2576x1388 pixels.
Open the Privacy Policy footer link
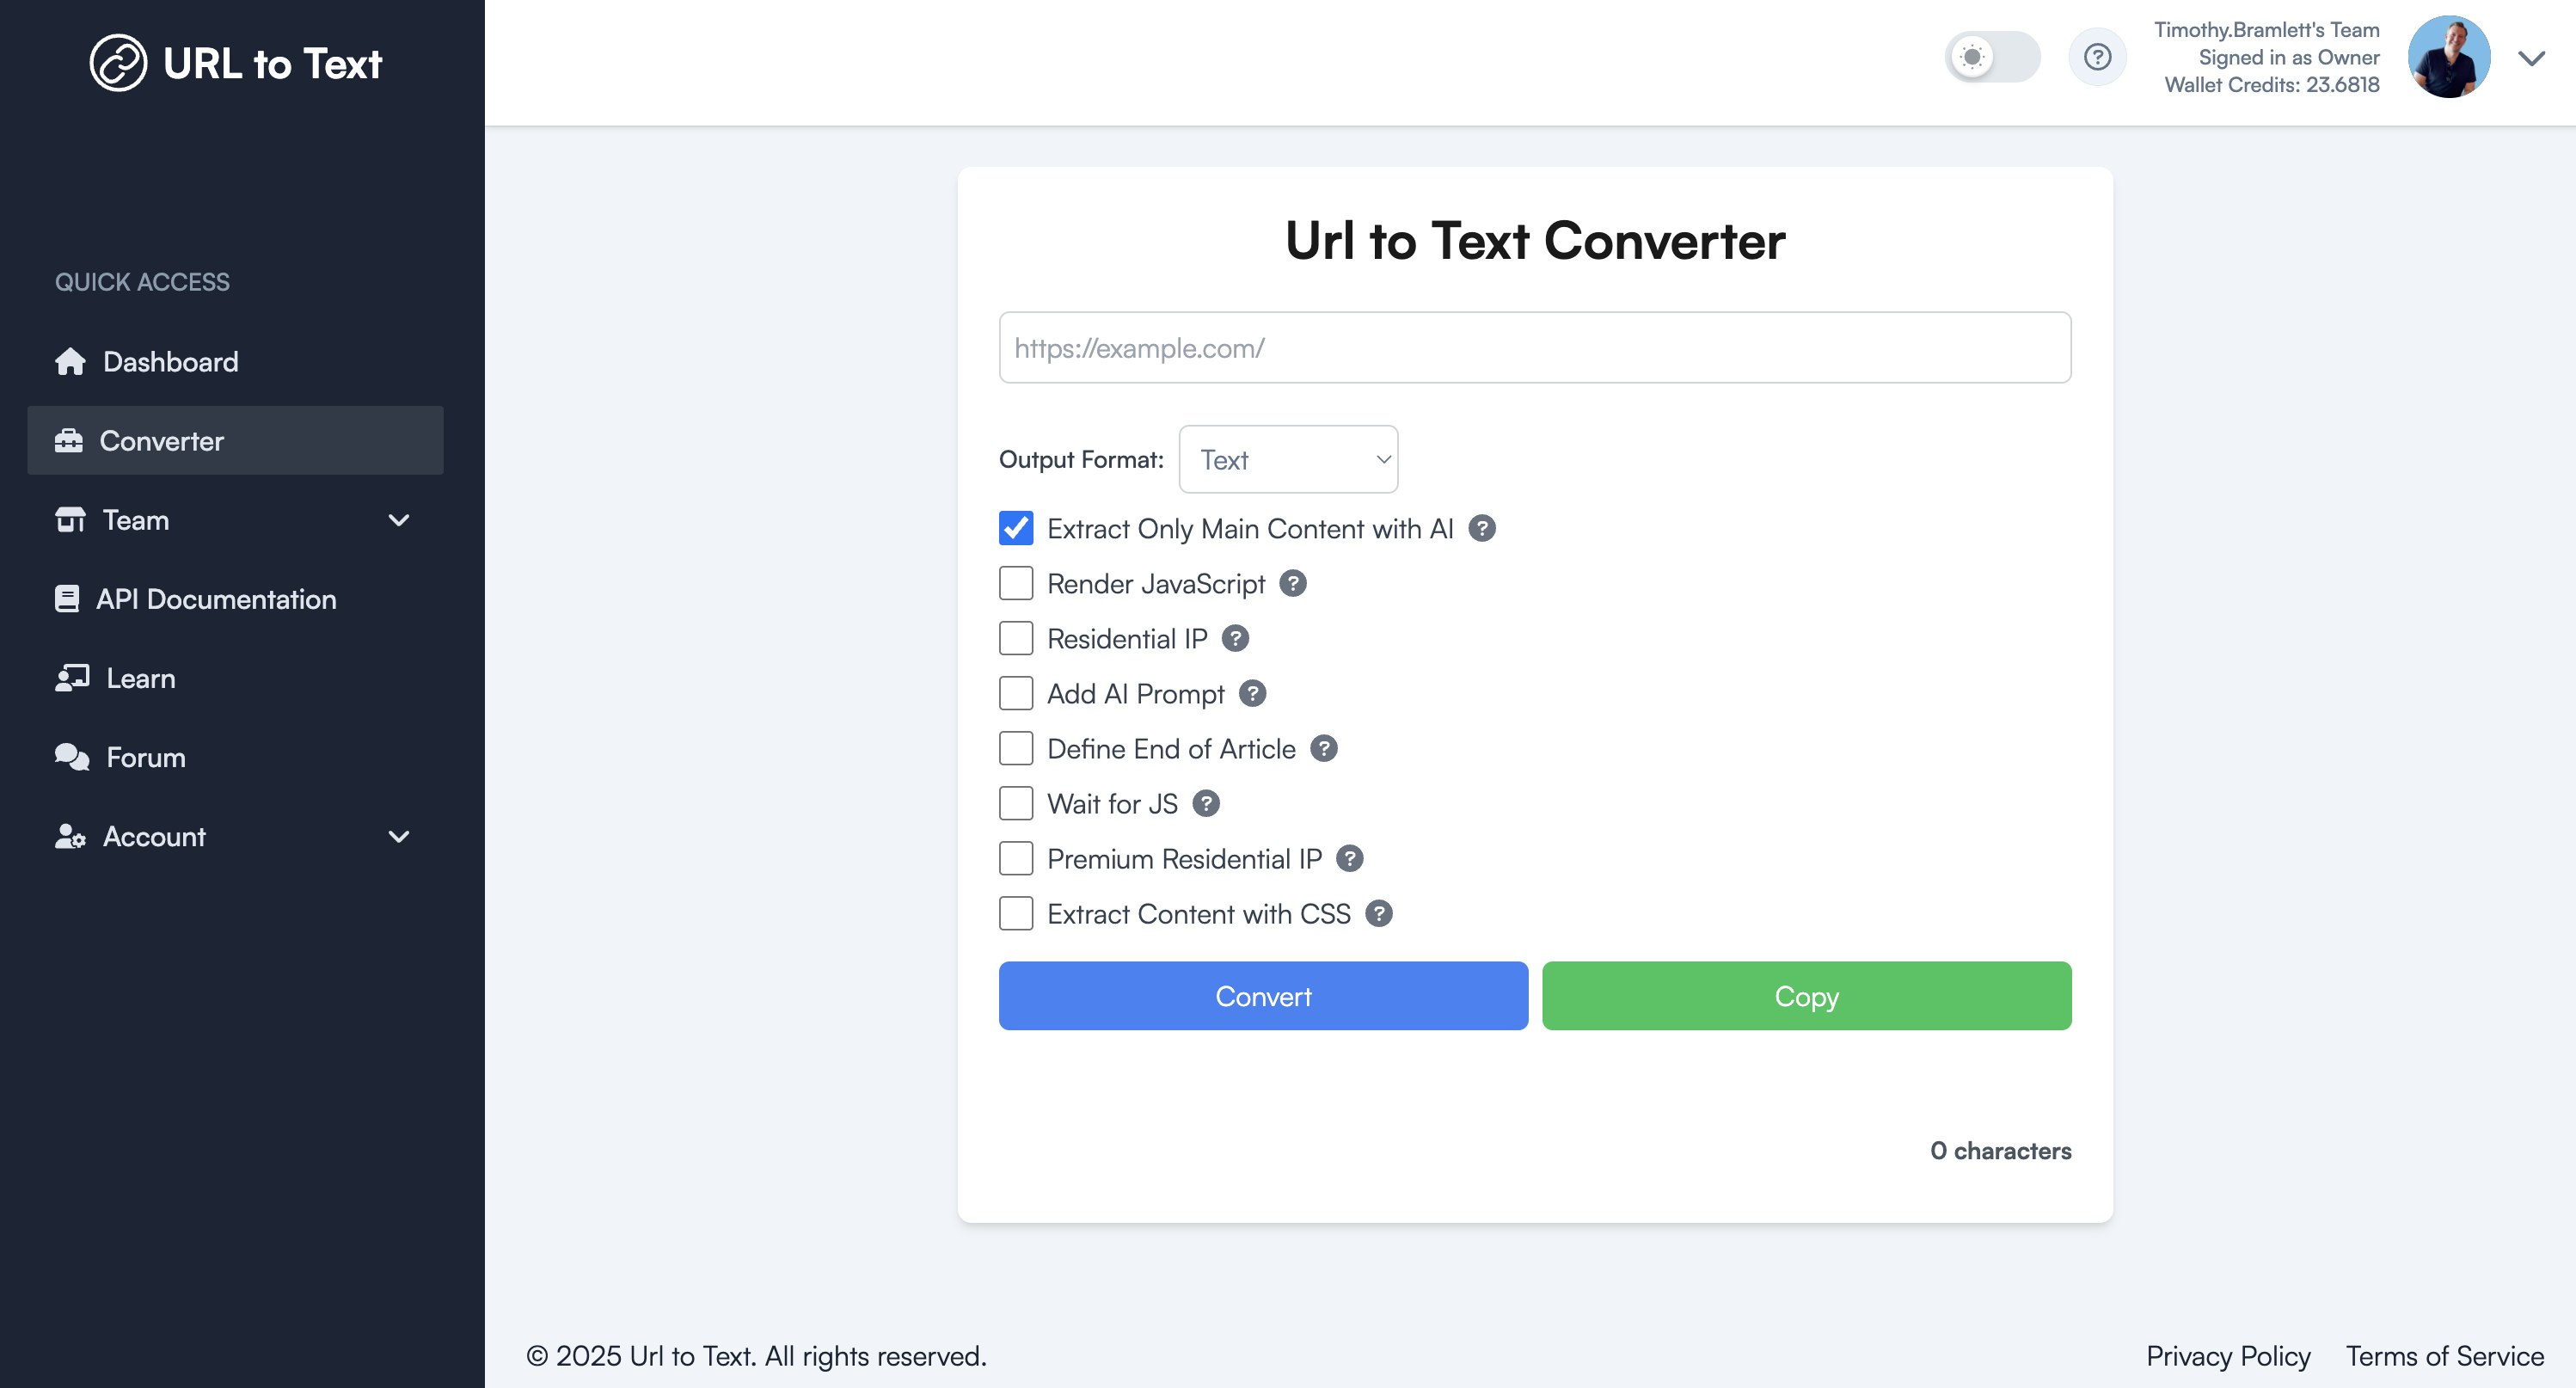click(x=2228, y=1355)
